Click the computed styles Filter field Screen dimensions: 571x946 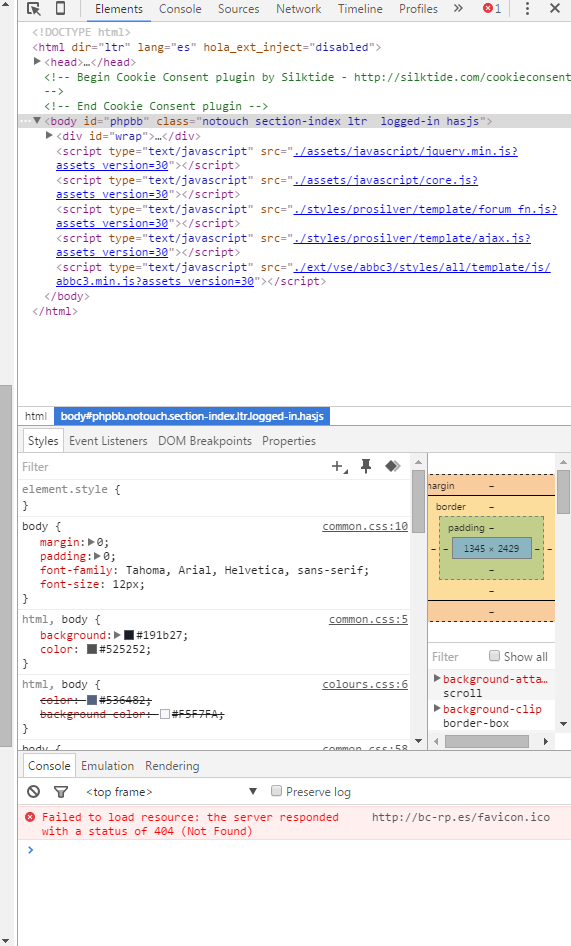tap(456, 656)
